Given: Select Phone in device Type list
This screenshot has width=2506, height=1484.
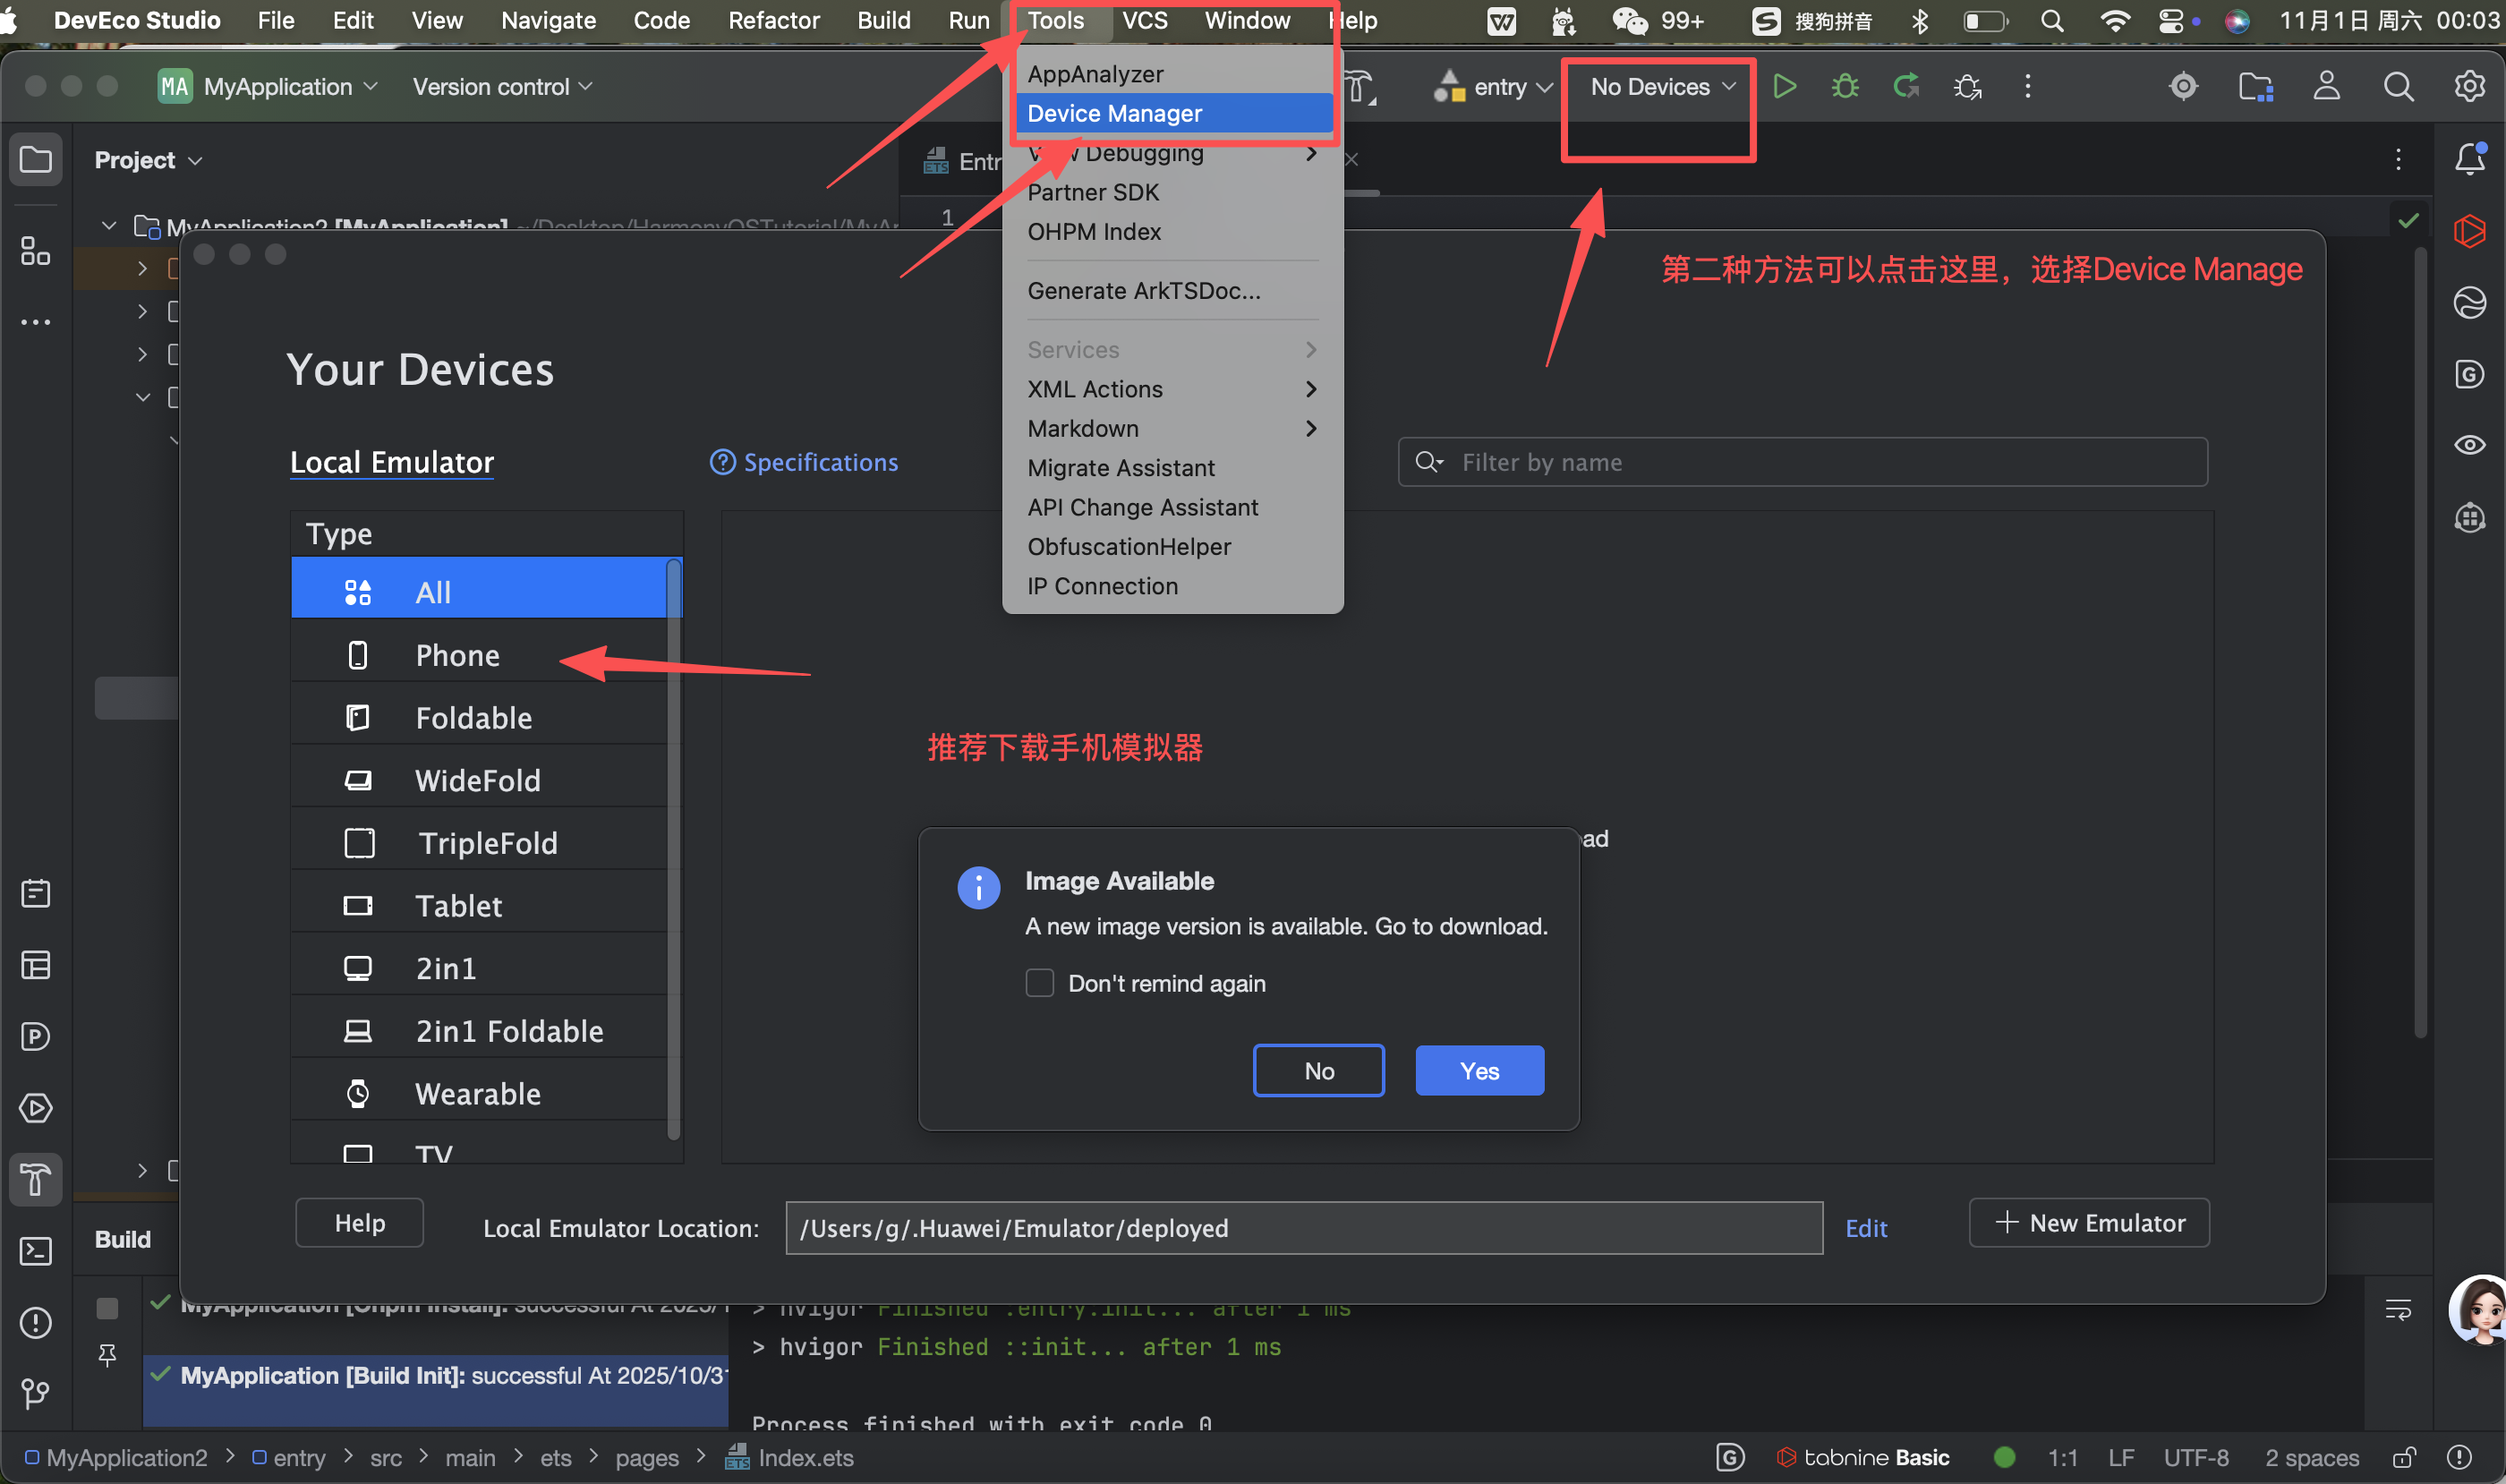Looking at the screenshot, I should point(457,655).
